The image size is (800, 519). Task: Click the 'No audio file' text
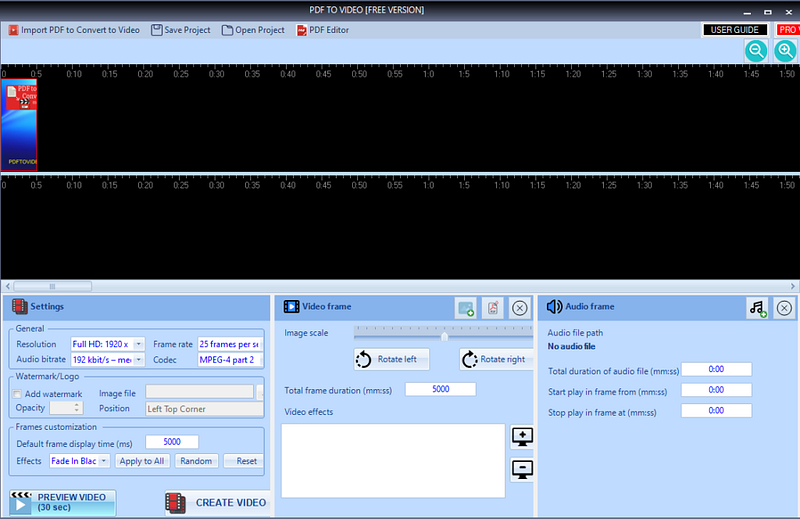[x=571, y=347]
